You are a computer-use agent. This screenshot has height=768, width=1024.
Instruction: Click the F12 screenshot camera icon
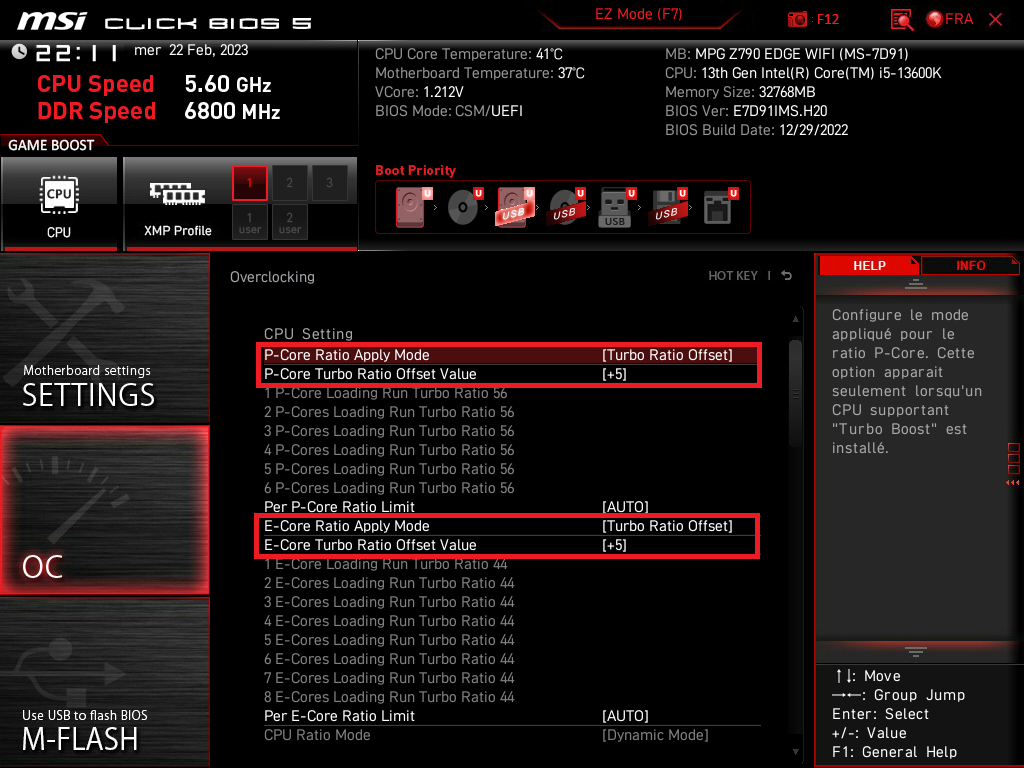[x=797, y=19]
